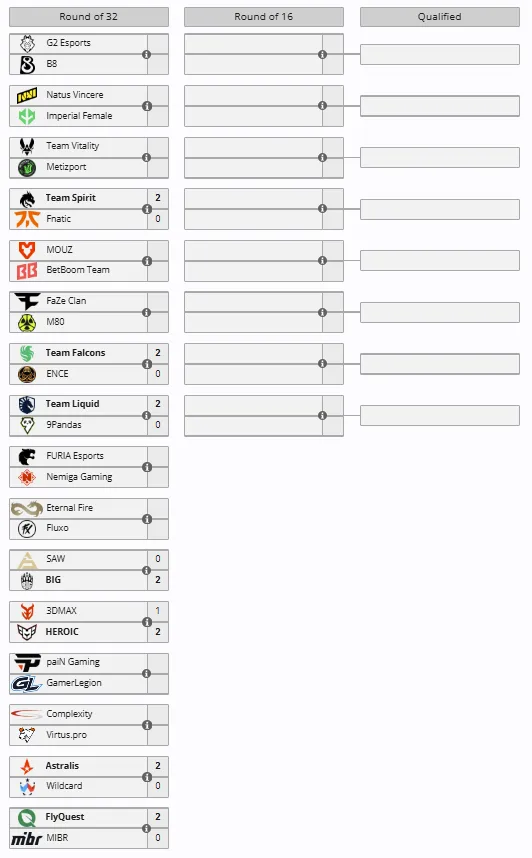Open info icon for FURIA vs Nemiga Gaming

147,467
